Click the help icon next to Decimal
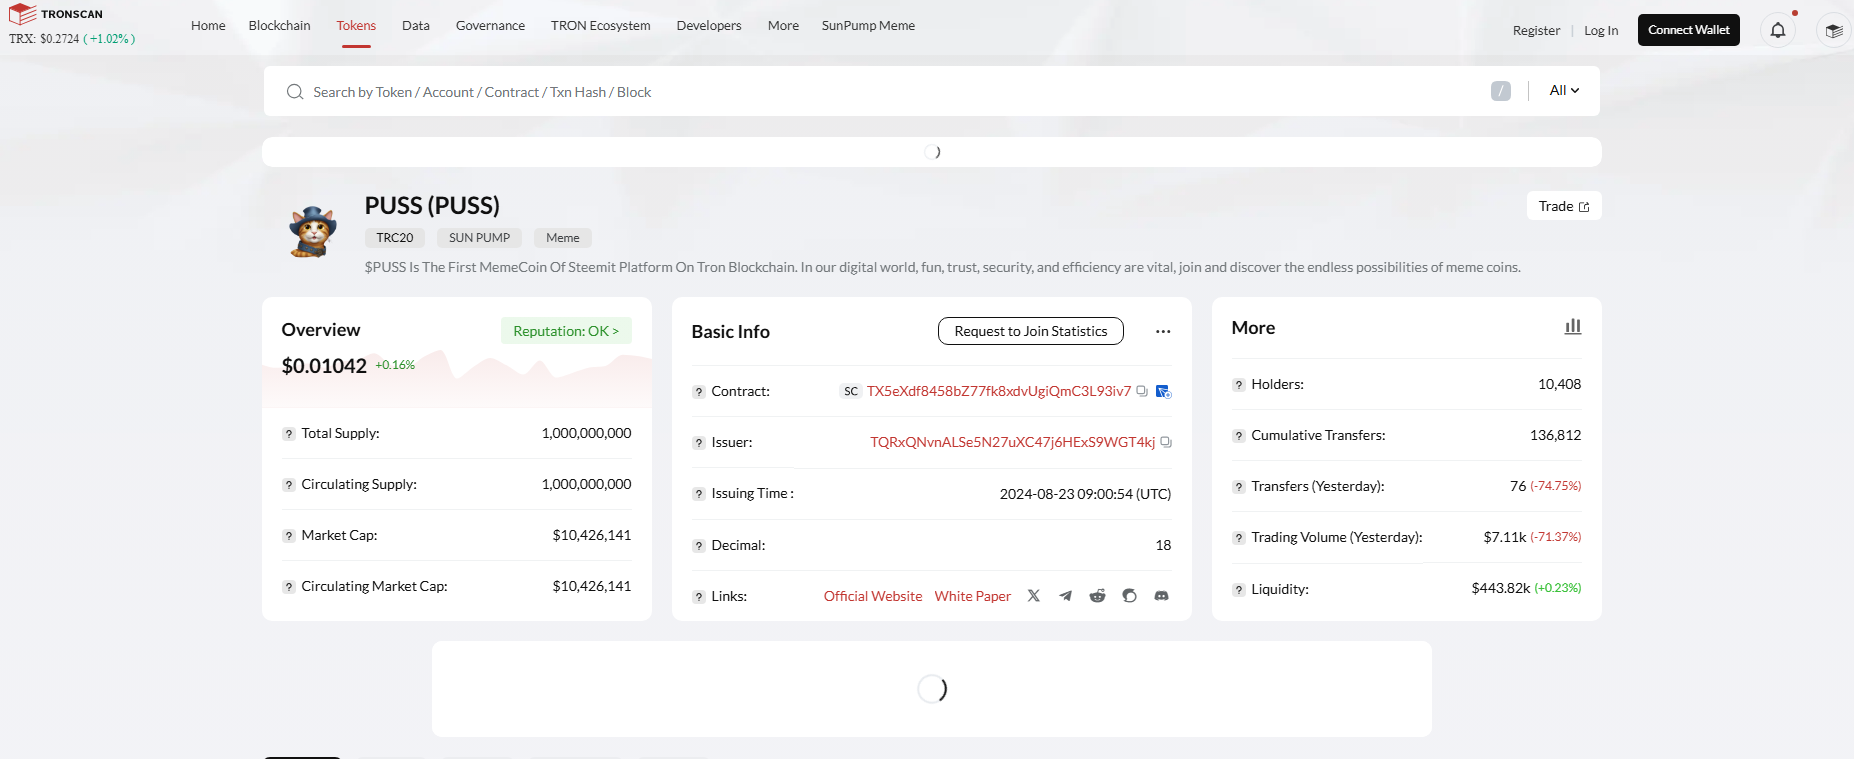 tap(699, 546)
